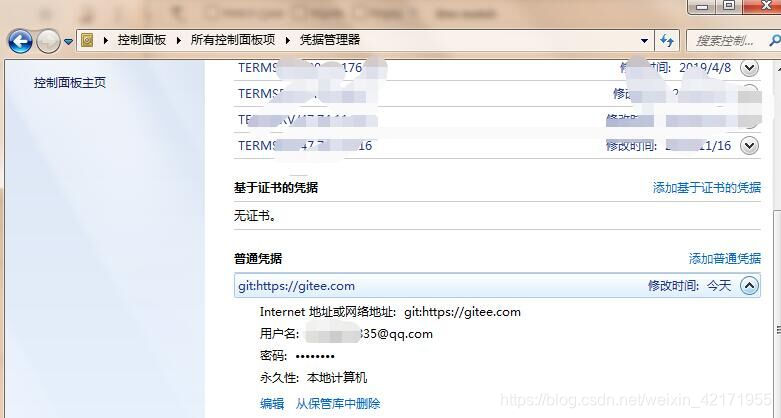Open the address bar history dropdown
Viewport: 781px width, 418px height.
pyautogui.click(x=644, y=41)
